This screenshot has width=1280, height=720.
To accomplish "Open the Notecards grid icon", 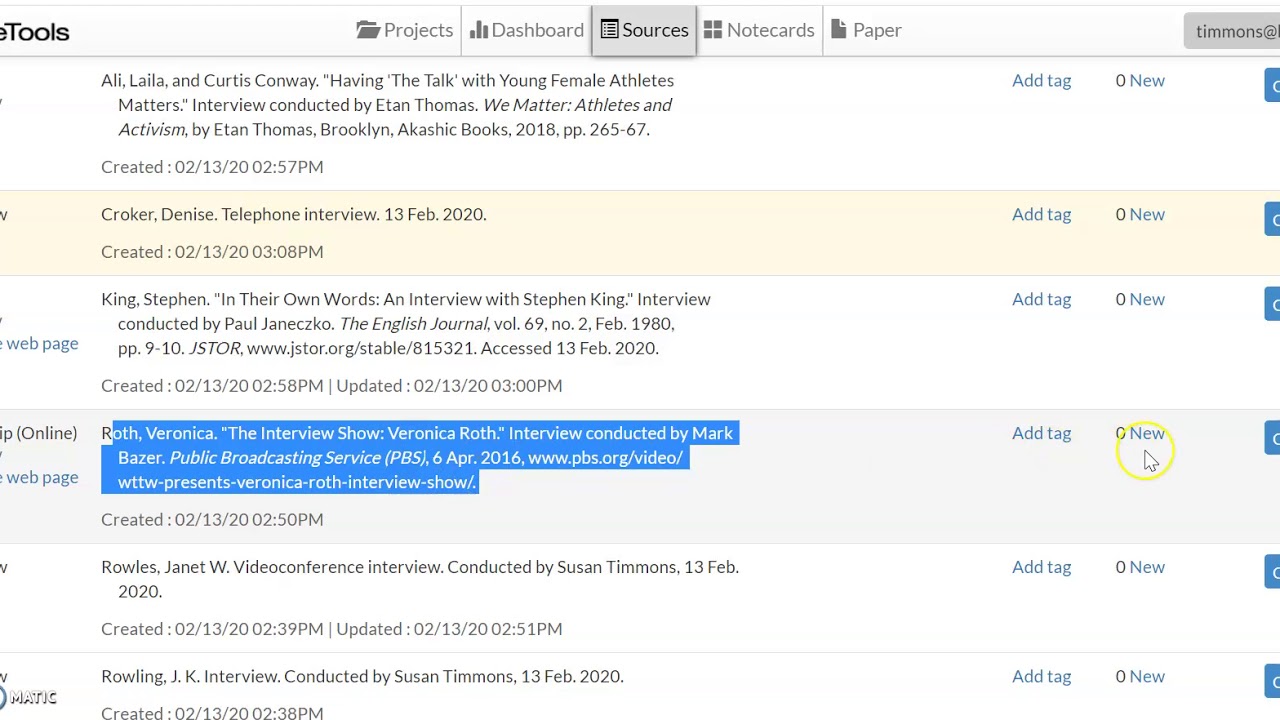I will click(x=713, y=30).
